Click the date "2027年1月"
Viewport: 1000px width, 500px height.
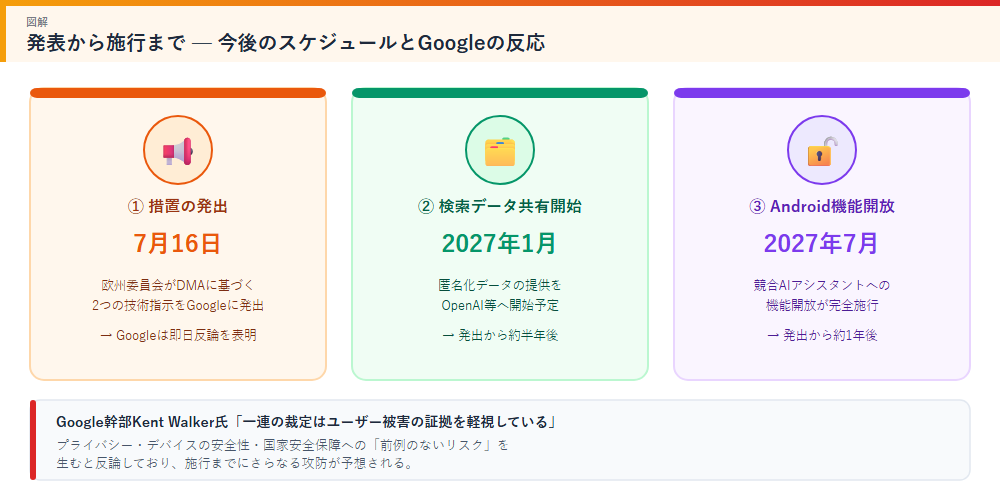tap(499, 243)
